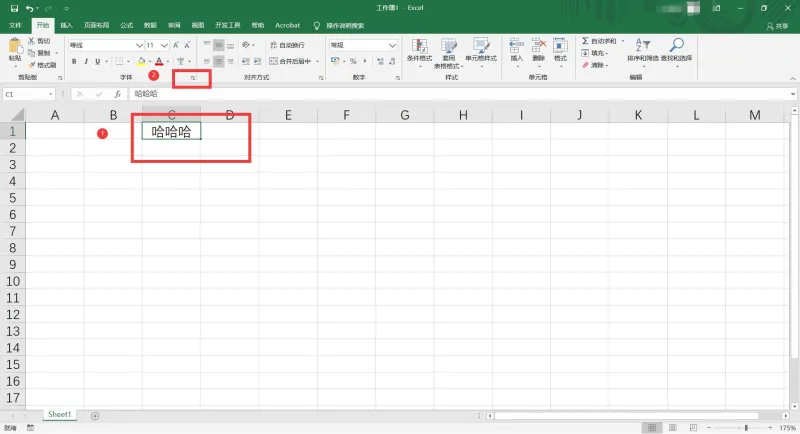Screen dimensions: 800x434
Task: Open Cell Styles (单元格样式)
Action: click(481, 51)
